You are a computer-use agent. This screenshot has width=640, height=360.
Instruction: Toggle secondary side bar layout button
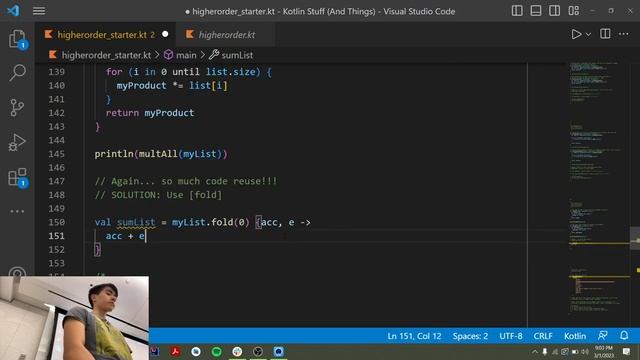pyautogui.click(x=554, y=11)
